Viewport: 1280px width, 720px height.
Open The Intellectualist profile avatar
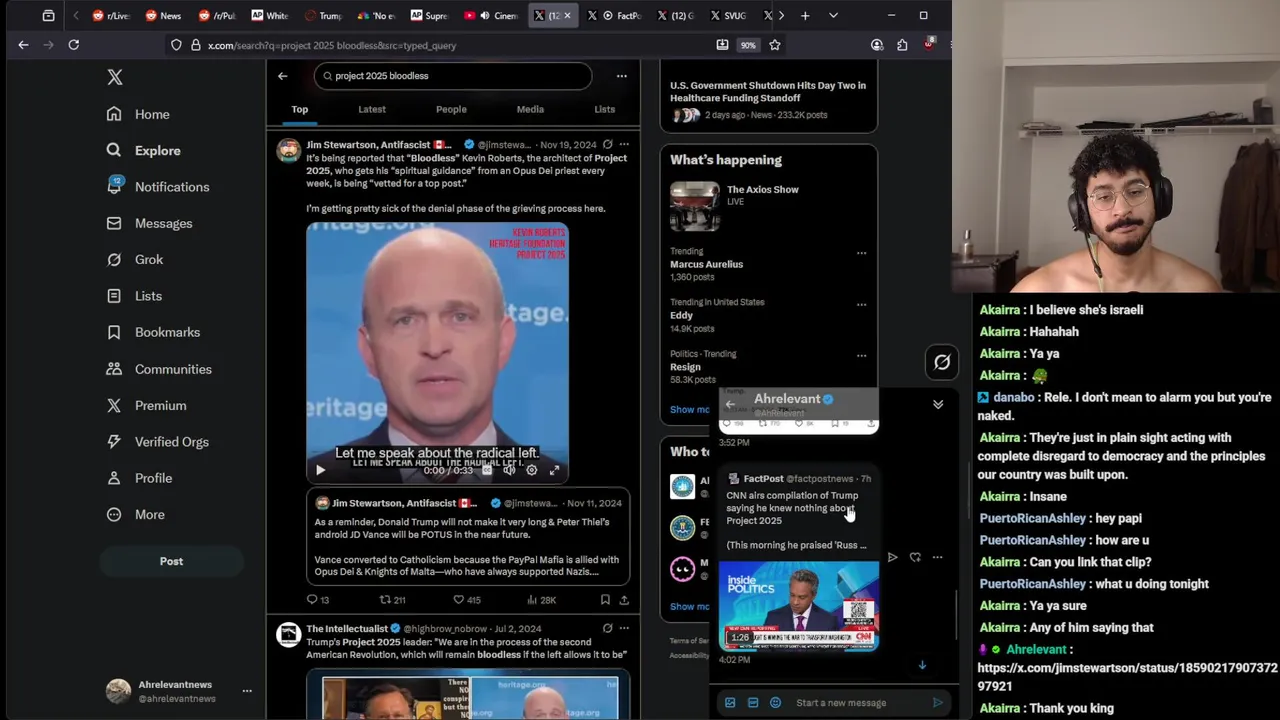(x=289, y=635)
